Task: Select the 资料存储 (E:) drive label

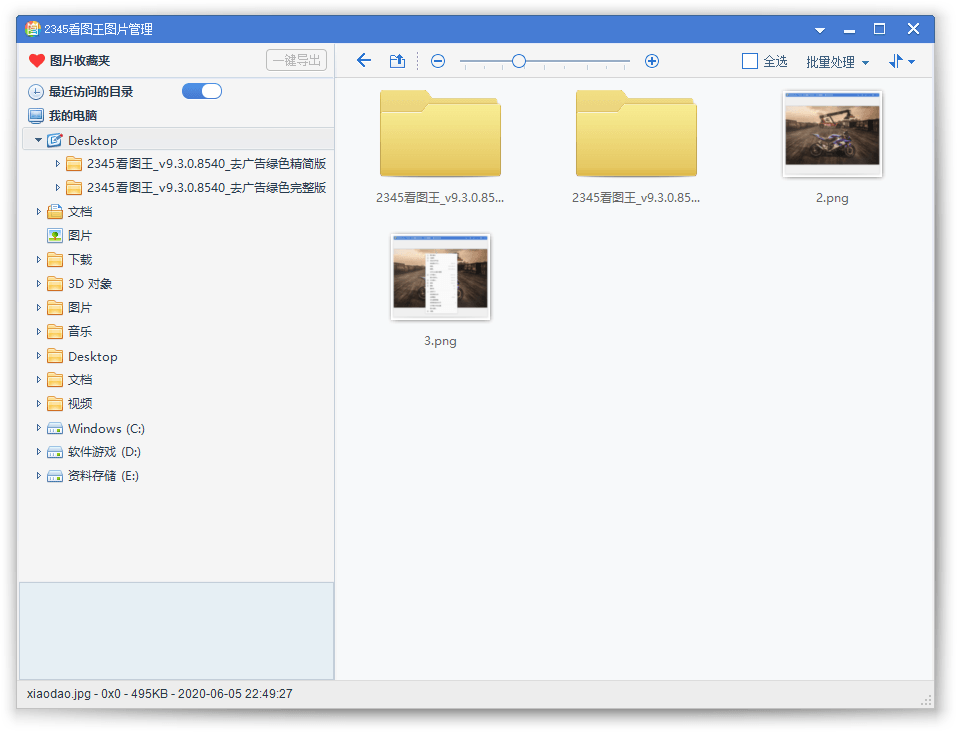Action: pyautogui.click(x=103, y=476)
